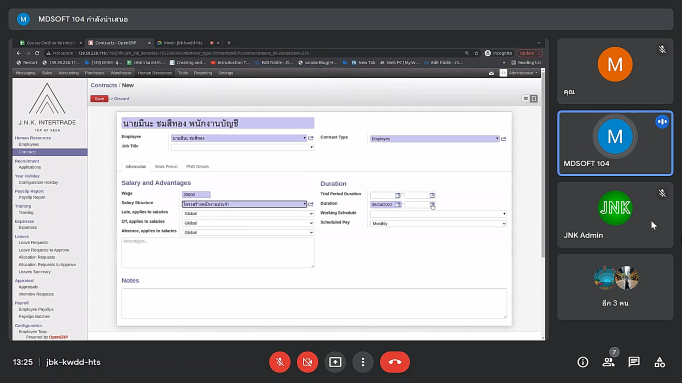Select the JNK Admin participant tile
This screenshot has width=682, height=383.
pos(615,215)
